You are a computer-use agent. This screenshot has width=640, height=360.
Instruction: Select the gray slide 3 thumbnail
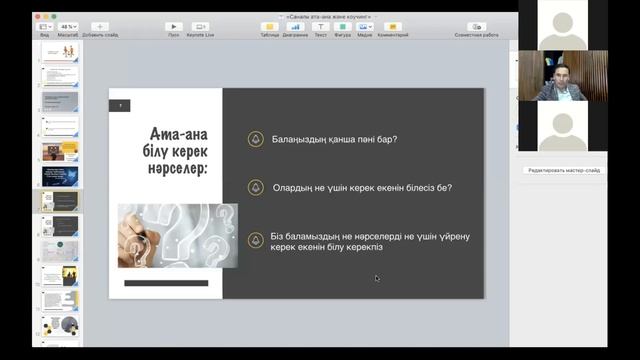point(60,102)
